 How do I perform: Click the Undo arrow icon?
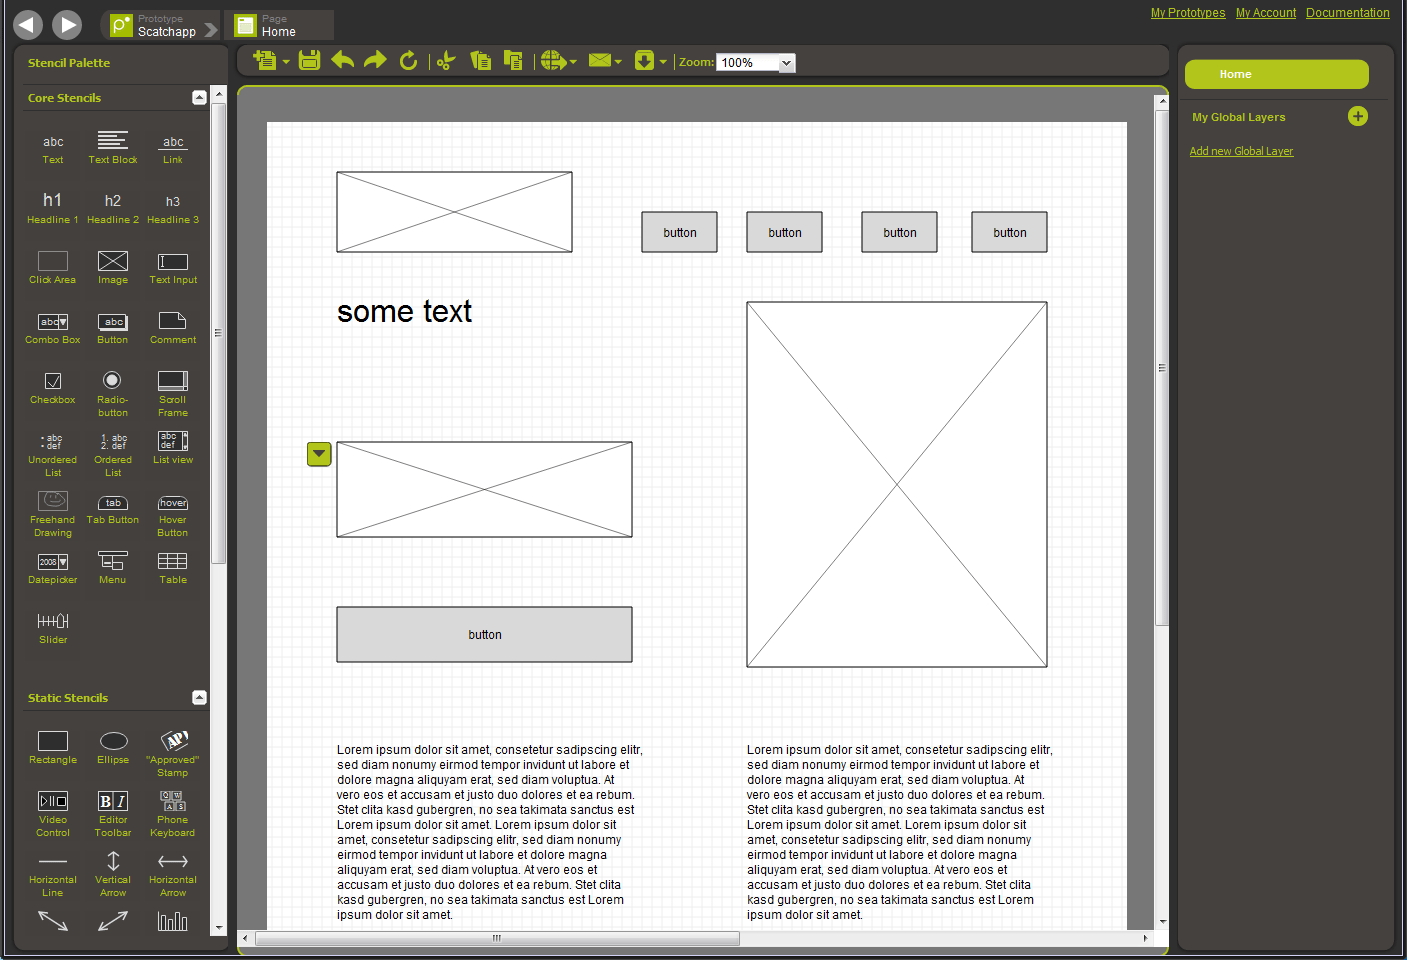pyautogui.click(x=343, y=61)
